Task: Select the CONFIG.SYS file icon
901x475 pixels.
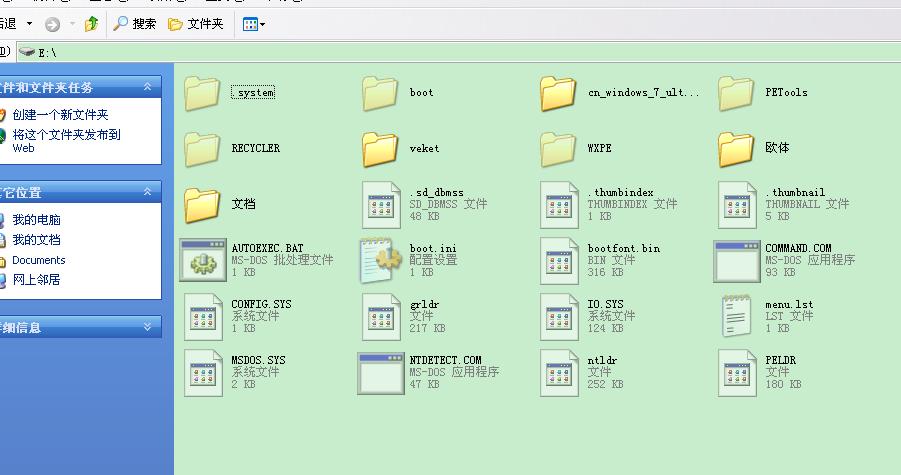Action: (203, 316)
